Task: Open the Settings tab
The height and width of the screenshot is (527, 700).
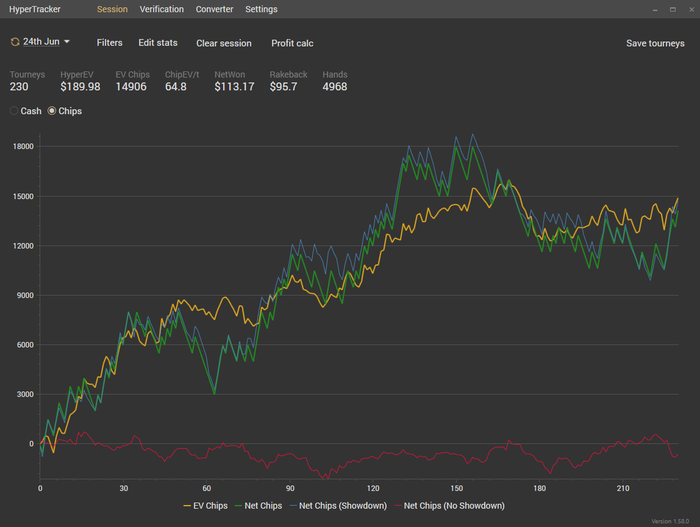Action: [x=261, y=9]
